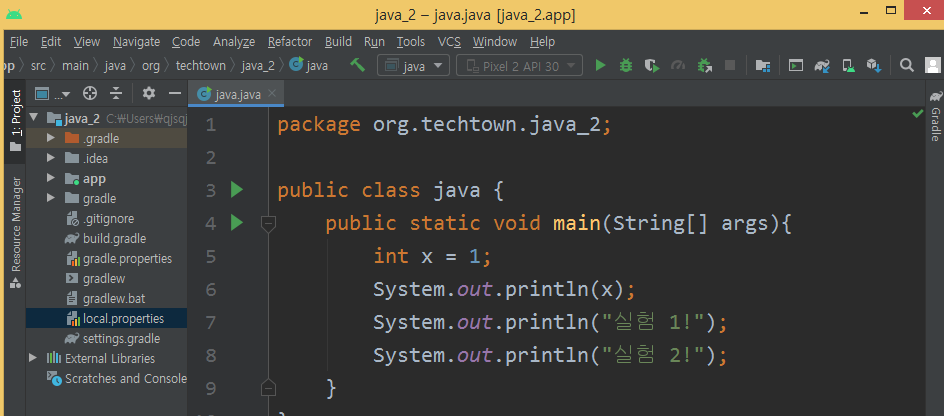Collapse the java_2 root project node
This screenshot has width=944, height=416.
[34, 117]
